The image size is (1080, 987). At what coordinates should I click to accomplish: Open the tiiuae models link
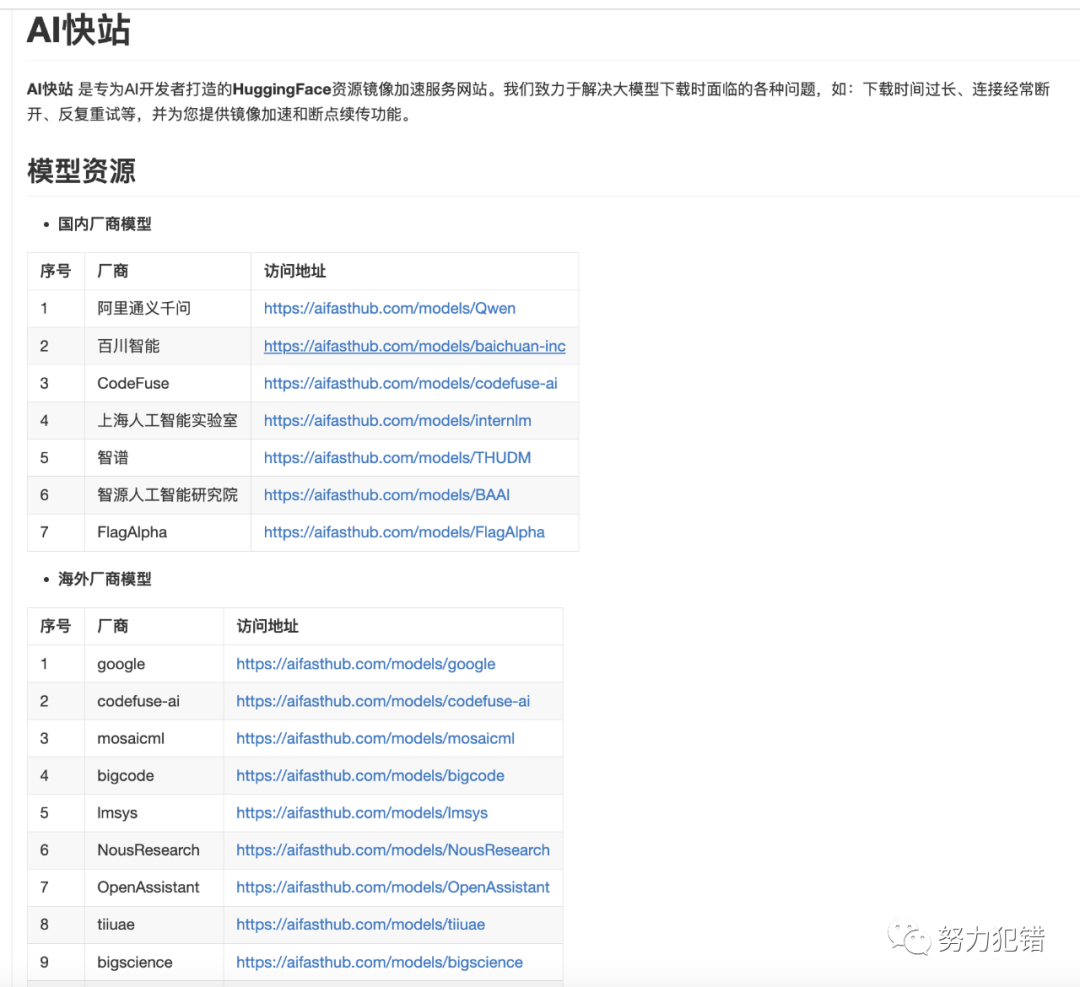tap(360, 924)
